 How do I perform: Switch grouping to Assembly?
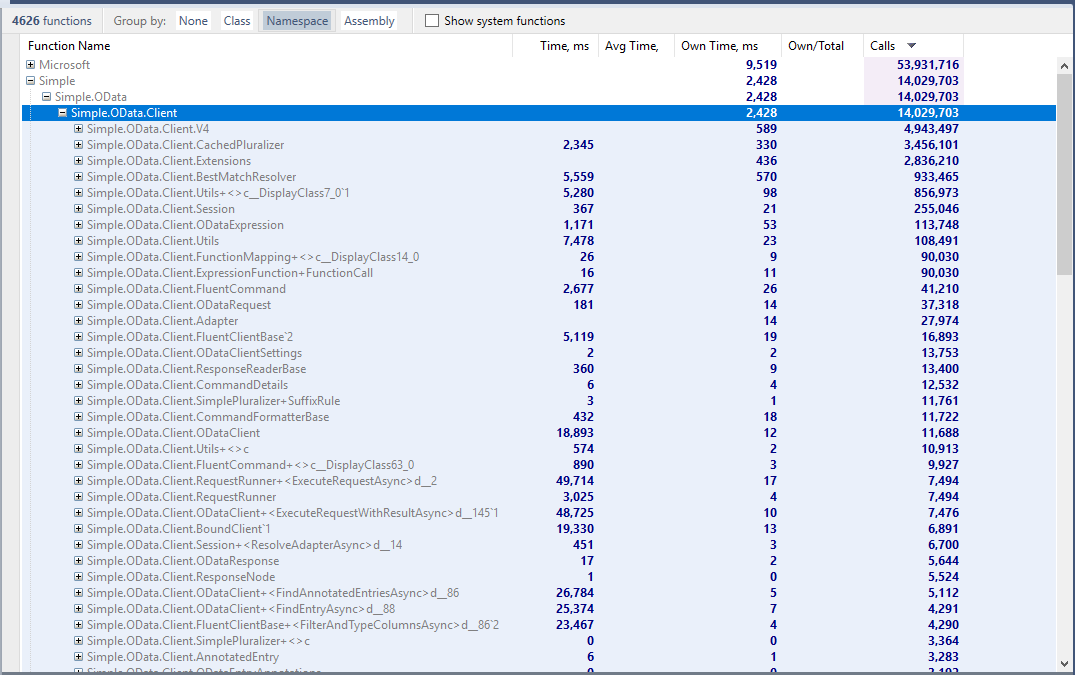(x=368, y=20)
